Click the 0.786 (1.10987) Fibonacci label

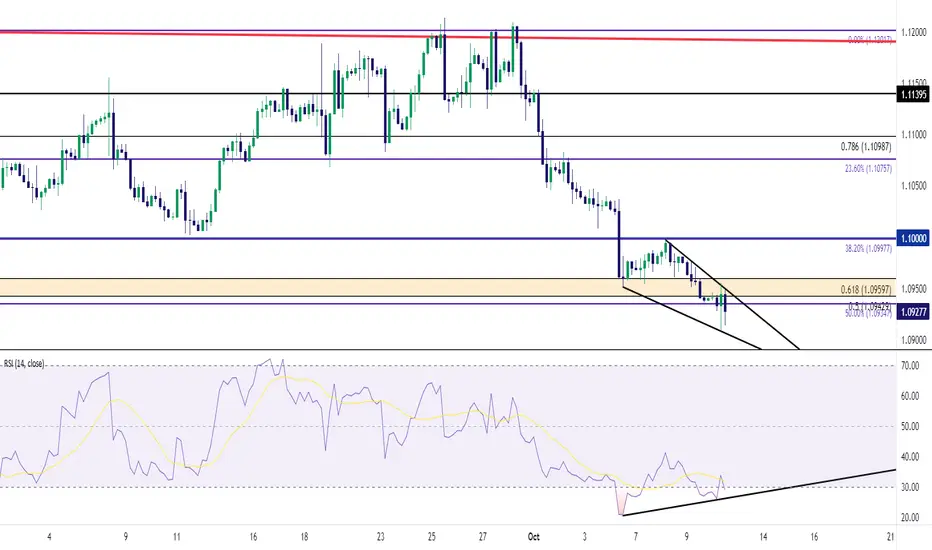click(x=865, y=146)
